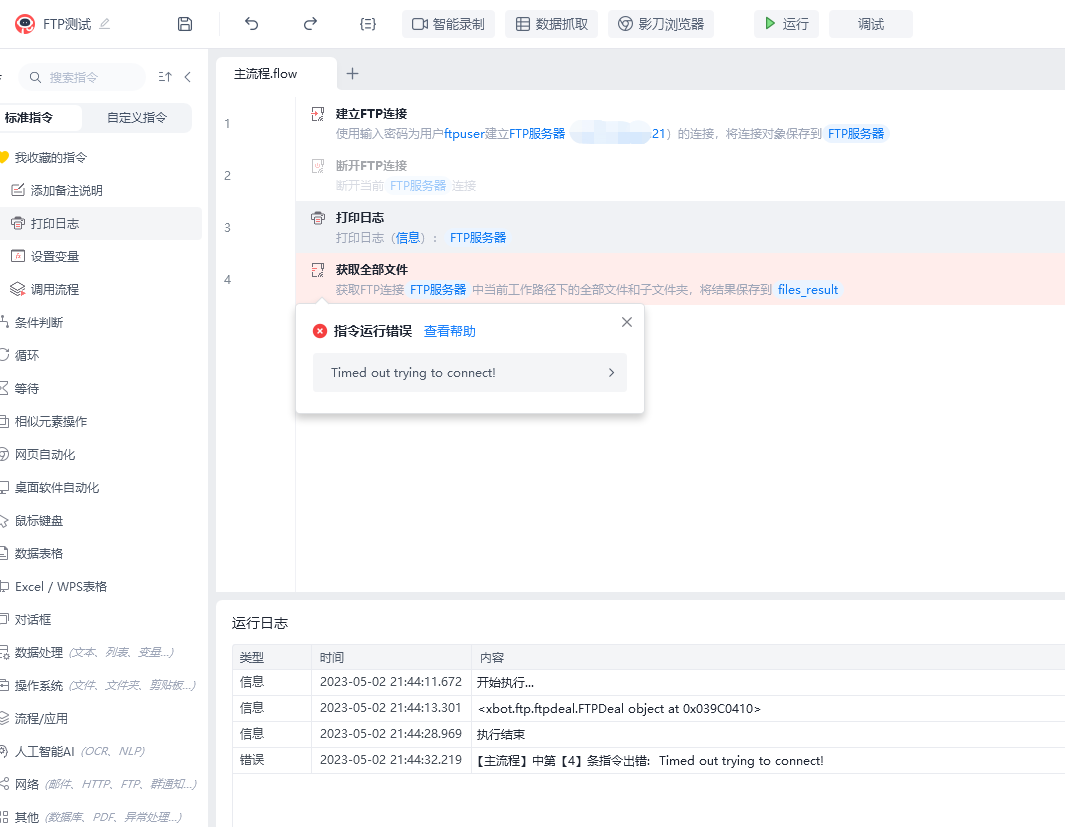Collapse the command panel with the left chevron
This screenshot has width=1065, height=827.
click(187, 77)
